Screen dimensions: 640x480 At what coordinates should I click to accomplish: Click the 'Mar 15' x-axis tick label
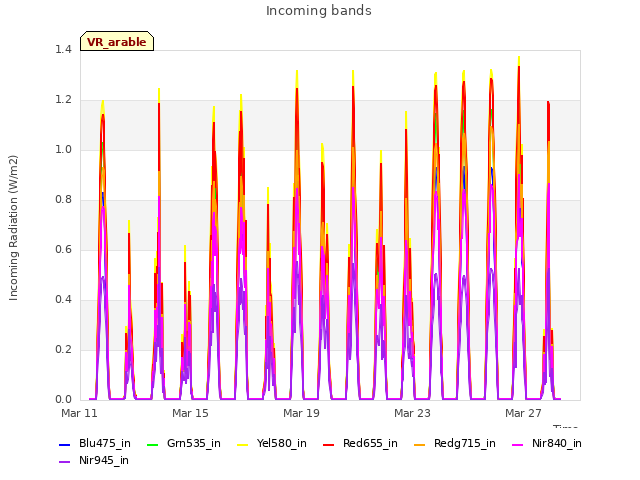click(190, 413)
